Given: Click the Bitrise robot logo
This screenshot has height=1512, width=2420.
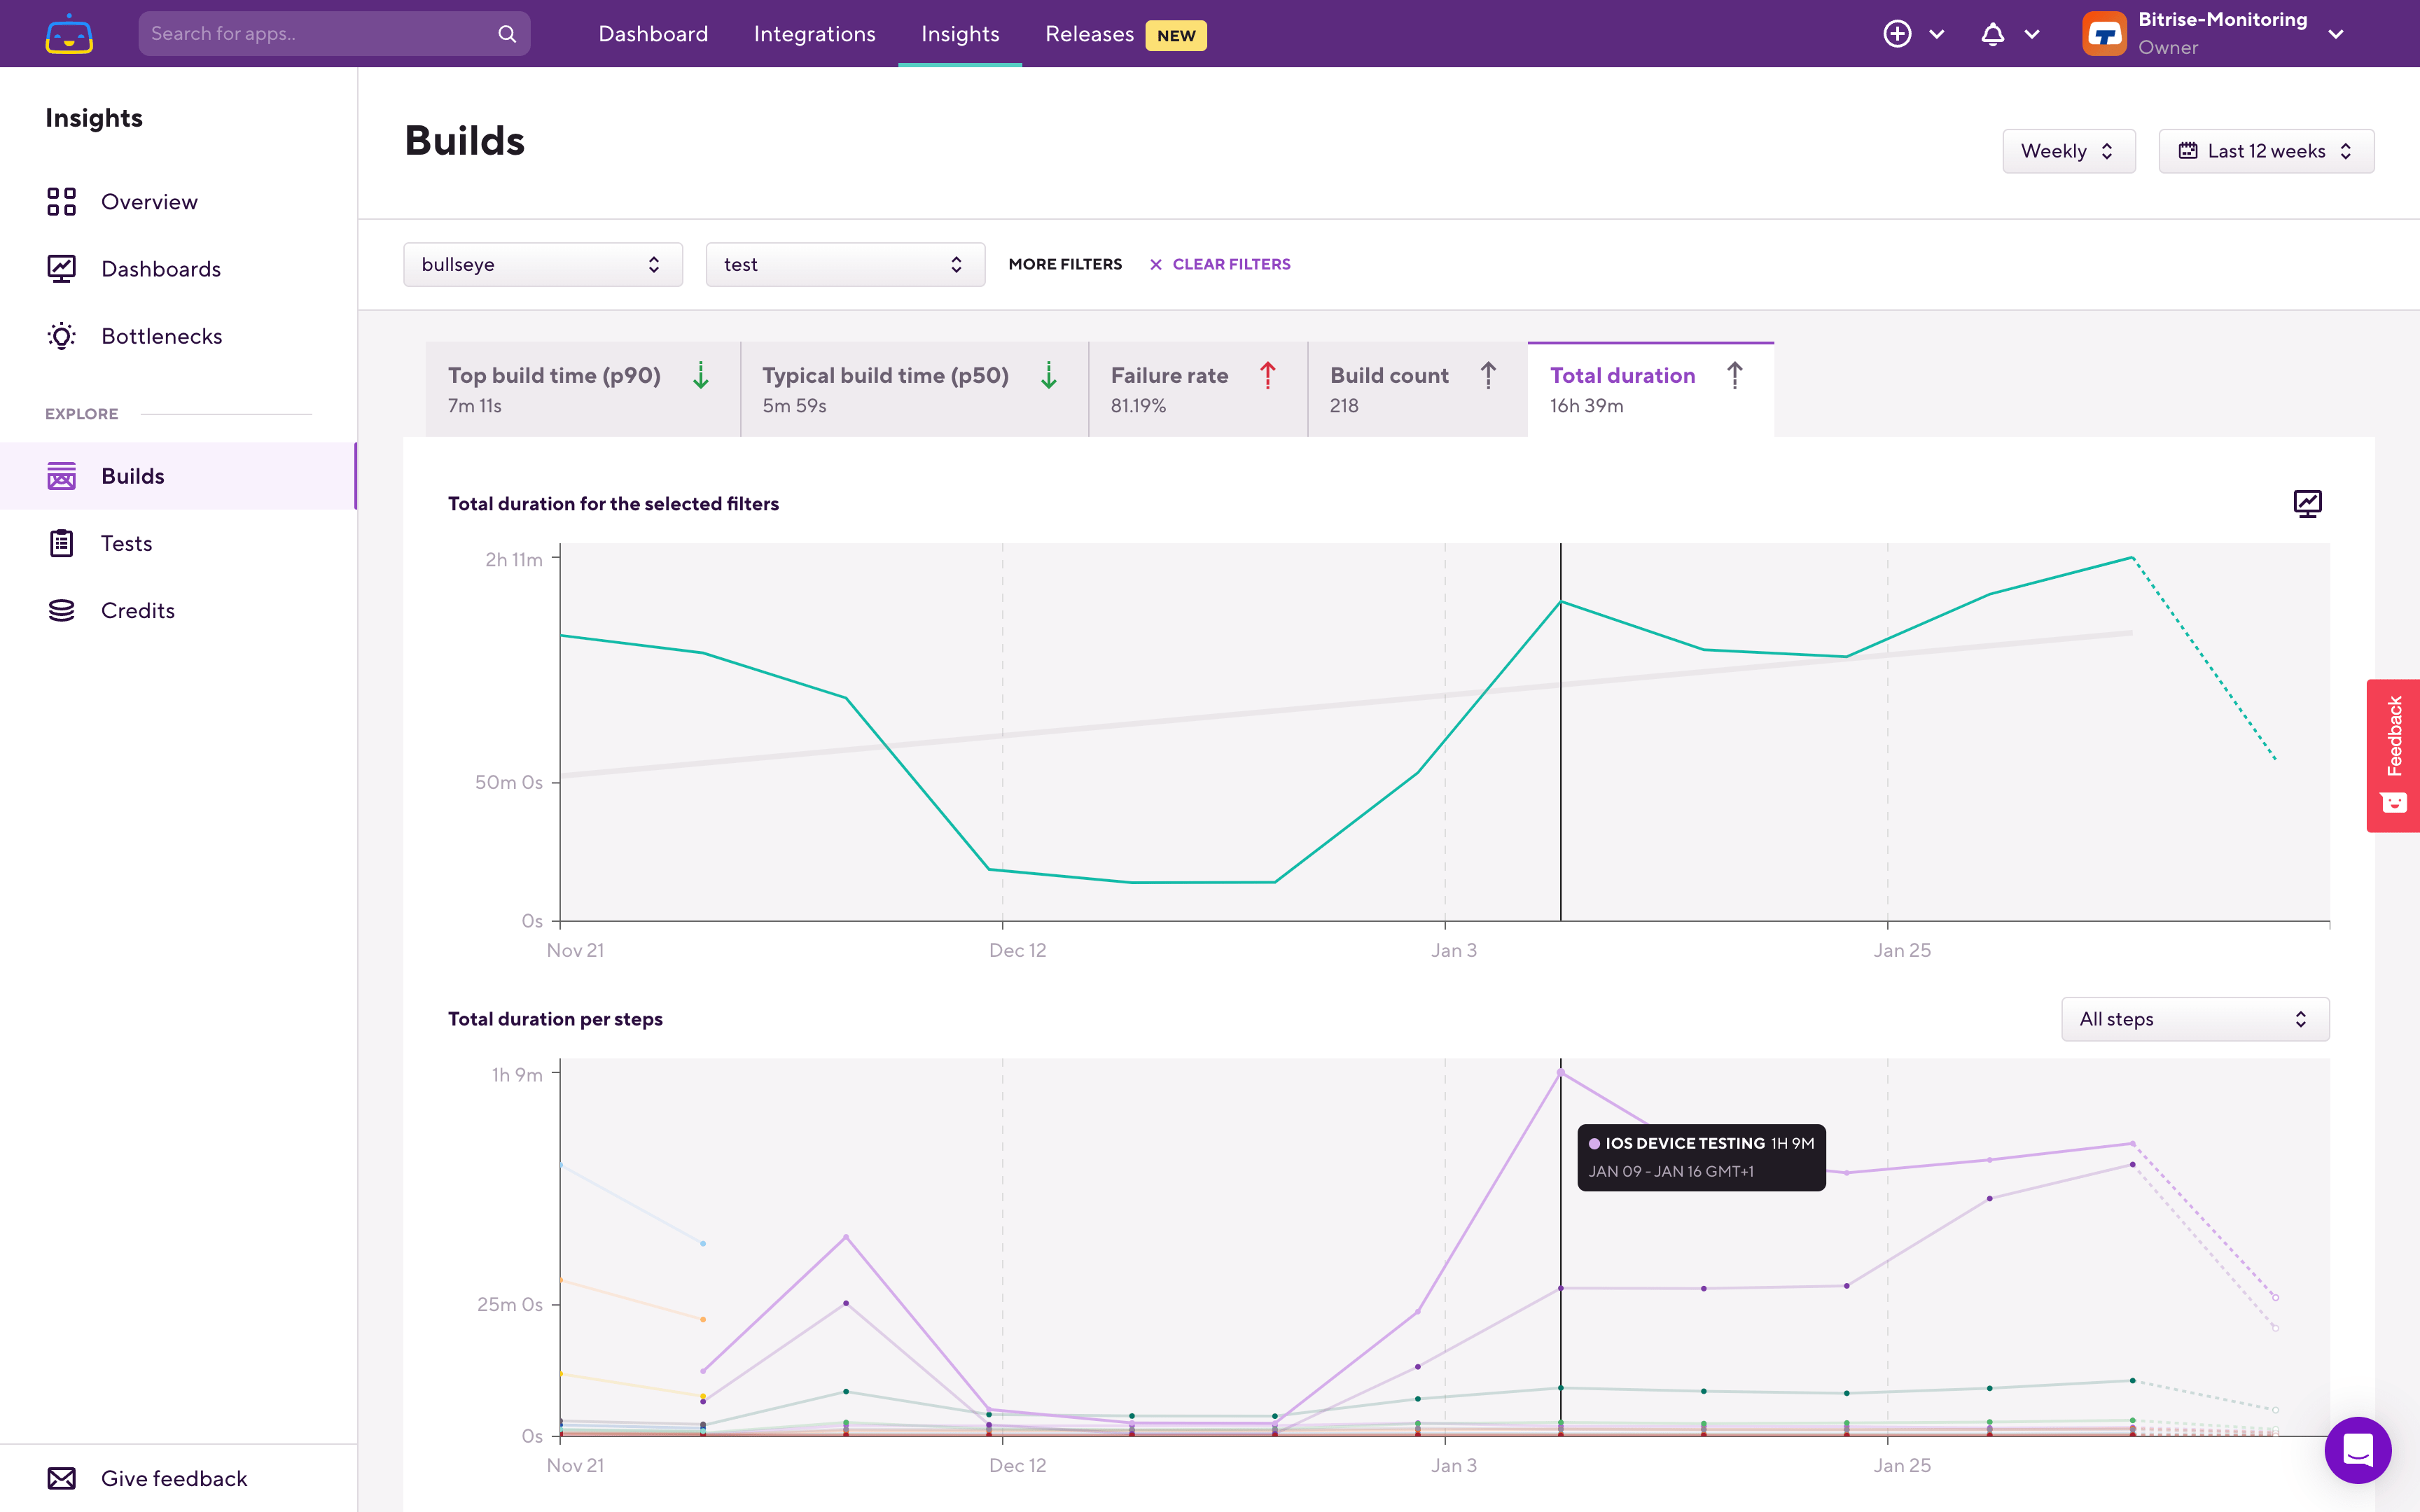Looking at the screenshot, I should [x=69, y=34].
